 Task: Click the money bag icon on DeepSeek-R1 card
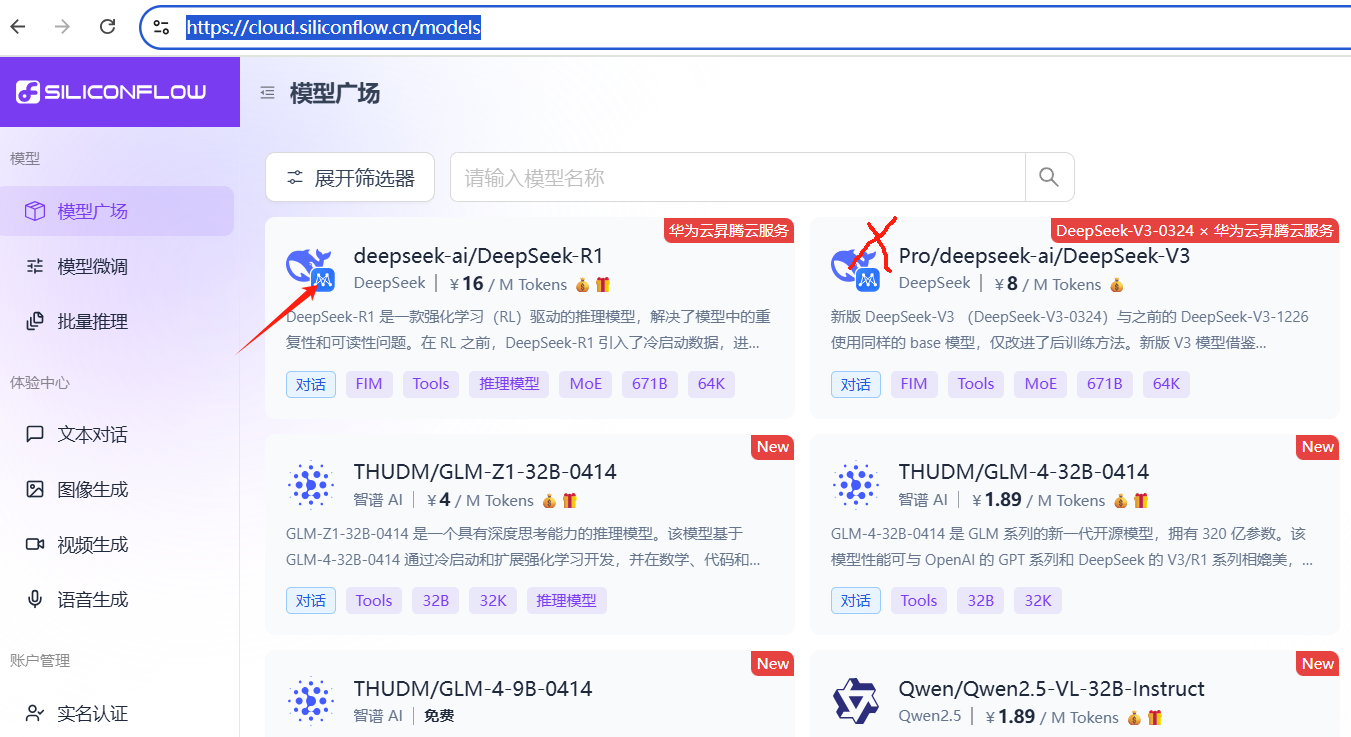[582, 284]
